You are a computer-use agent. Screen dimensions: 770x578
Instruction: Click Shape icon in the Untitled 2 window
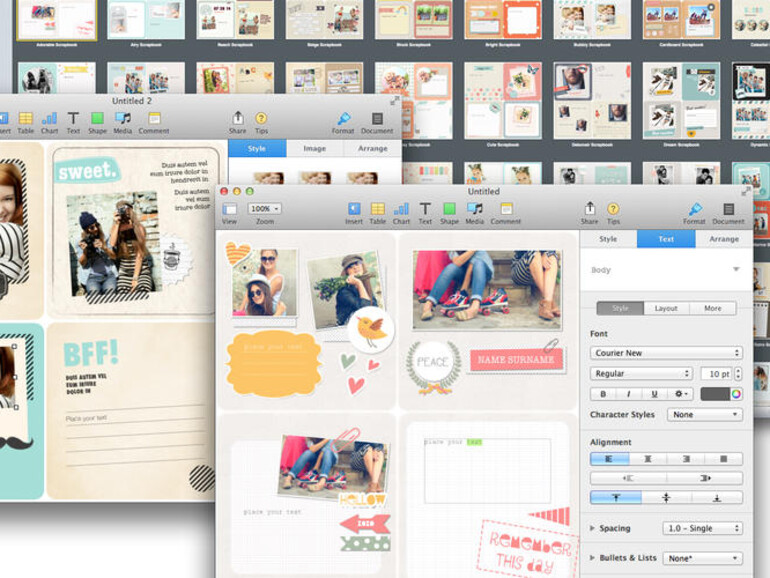(x=97, y=118)
